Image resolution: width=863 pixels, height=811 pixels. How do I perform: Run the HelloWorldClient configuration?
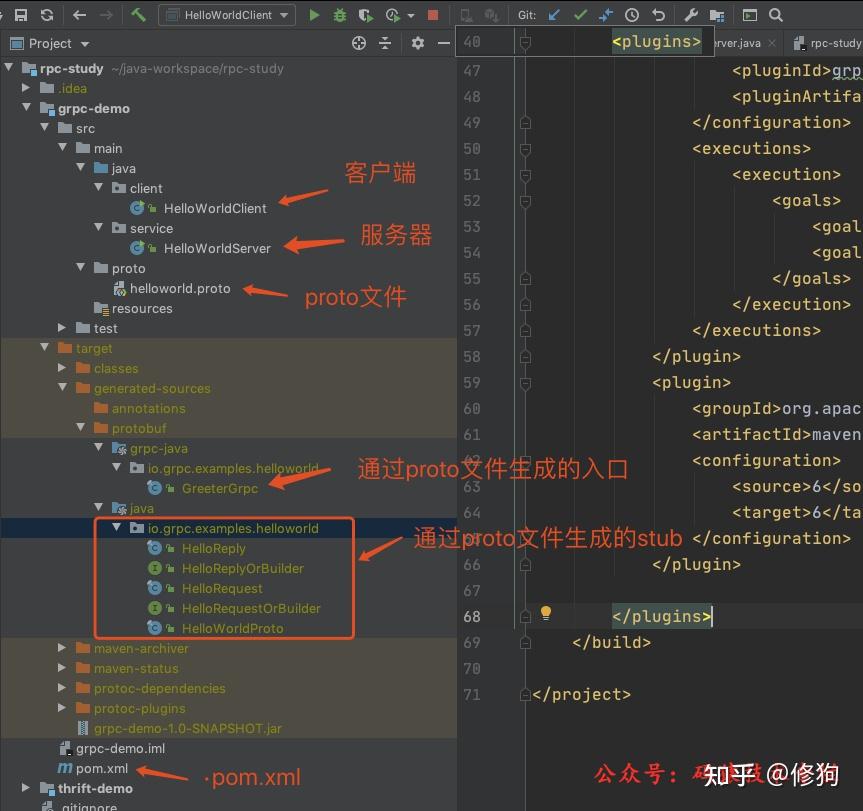(313, 14)
